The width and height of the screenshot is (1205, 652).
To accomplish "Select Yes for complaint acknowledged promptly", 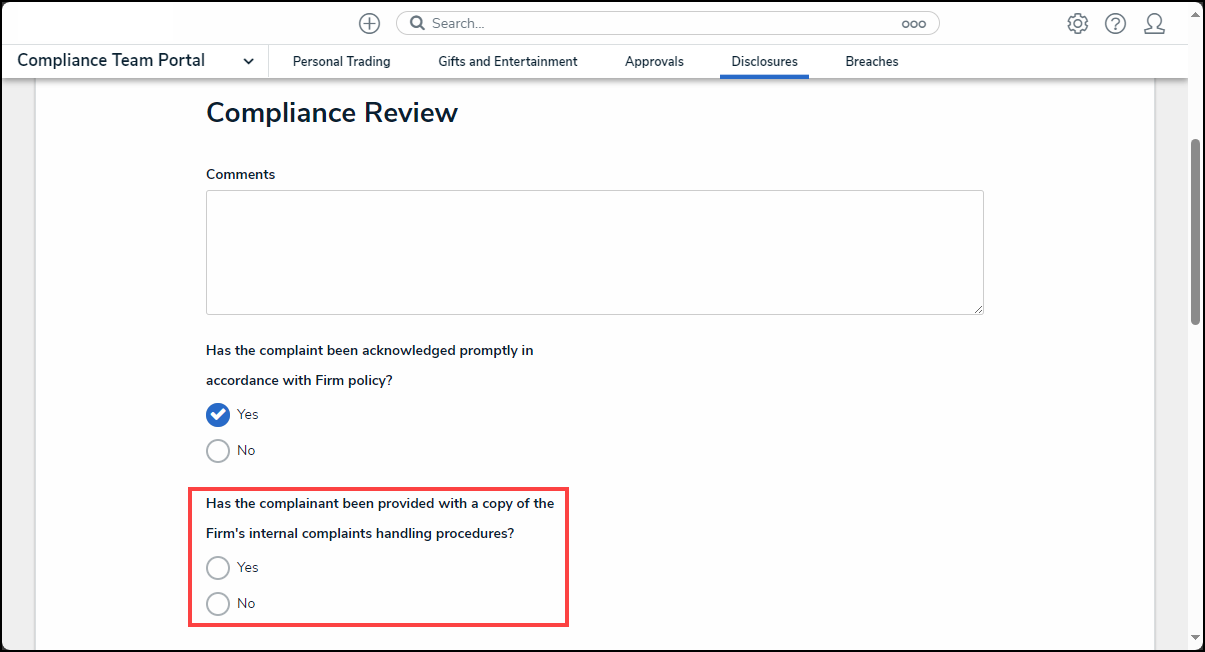I will [x=218, y=415].
